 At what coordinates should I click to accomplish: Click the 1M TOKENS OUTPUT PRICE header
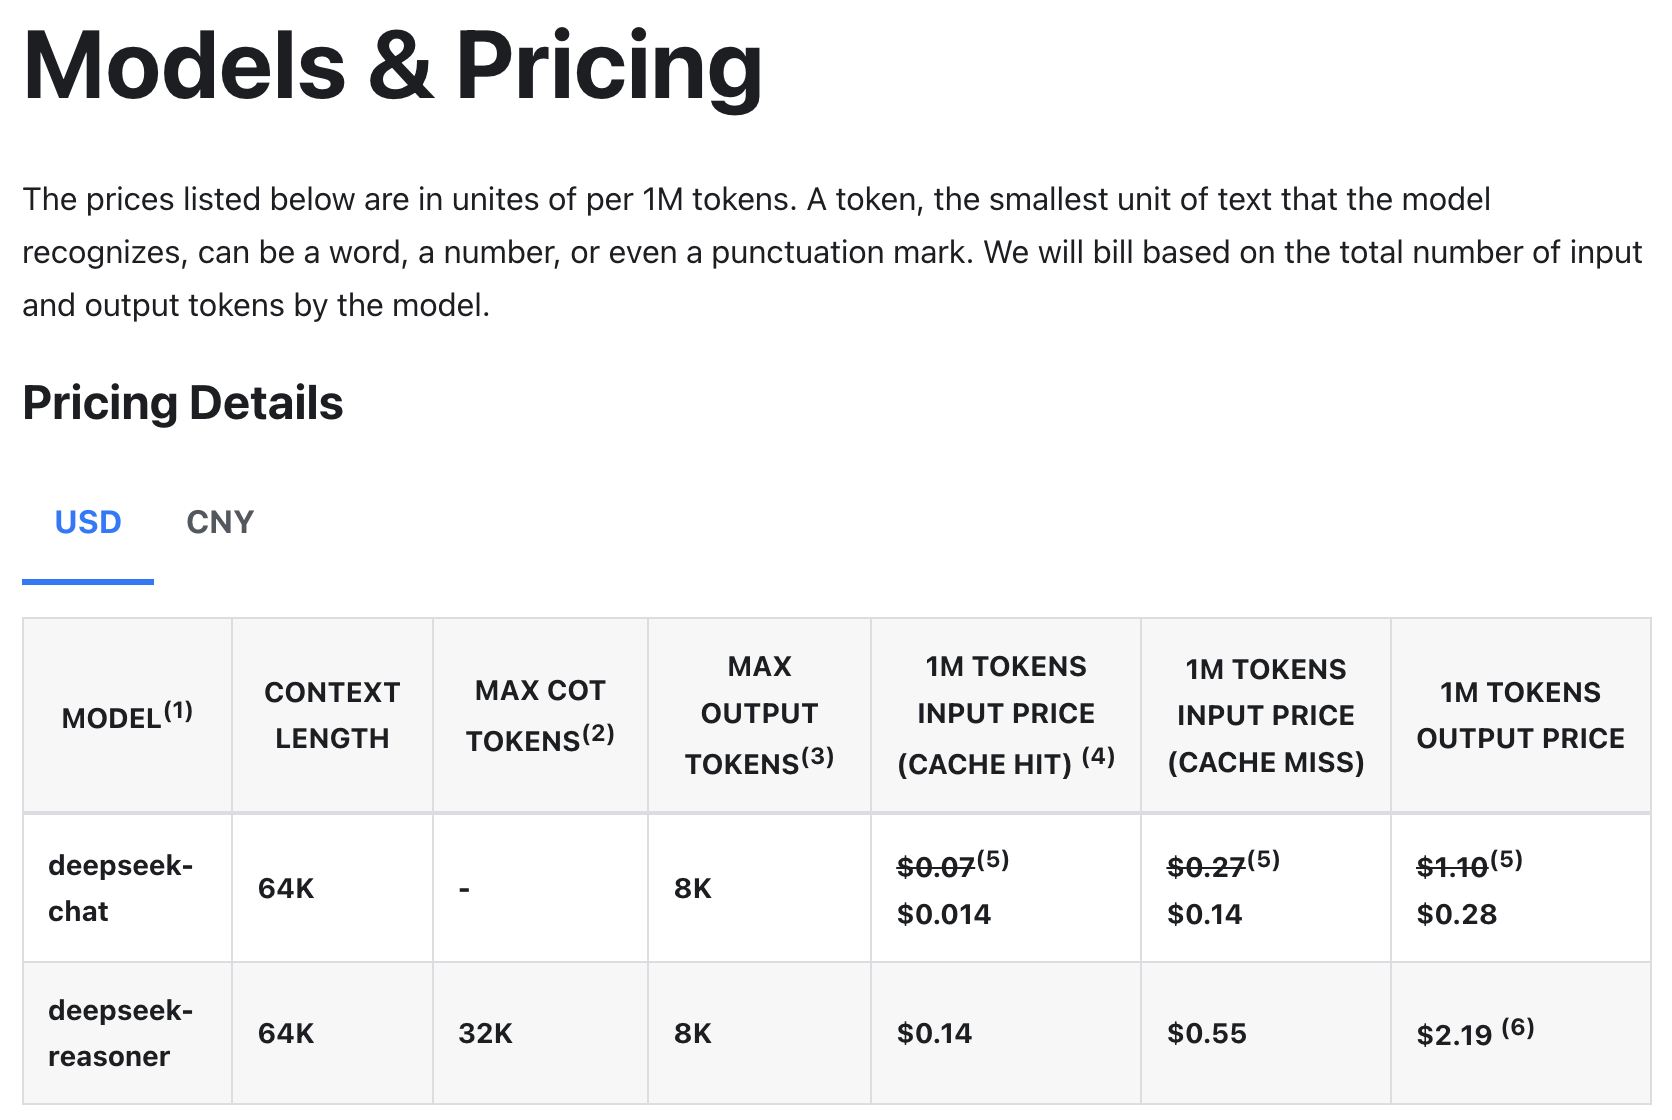1521,716
